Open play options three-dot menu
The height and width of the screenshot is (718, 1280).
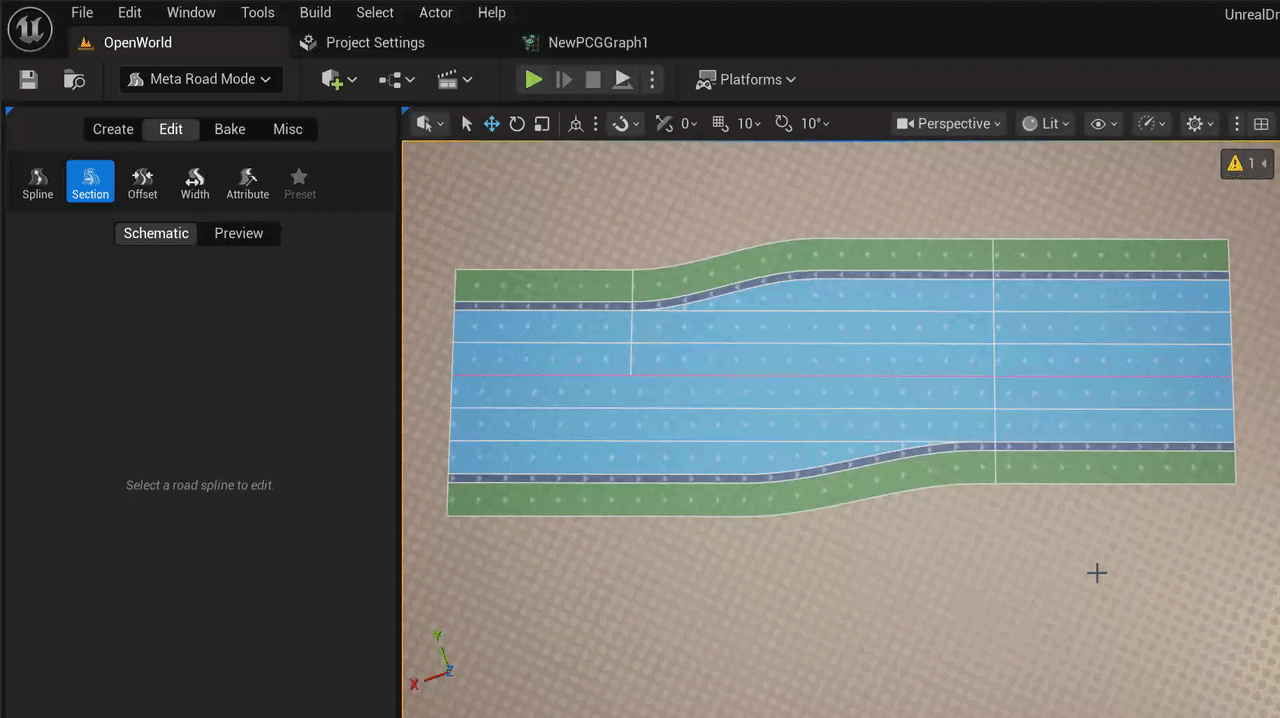[x=652, y=80]
